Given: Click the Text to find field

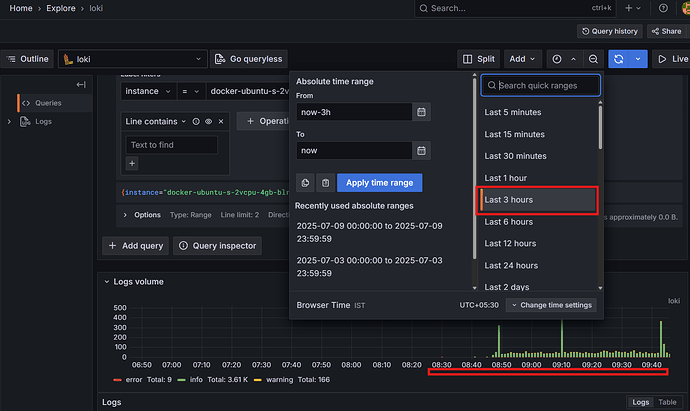Looking at the screenshot, I should click(x=172, y=145).
